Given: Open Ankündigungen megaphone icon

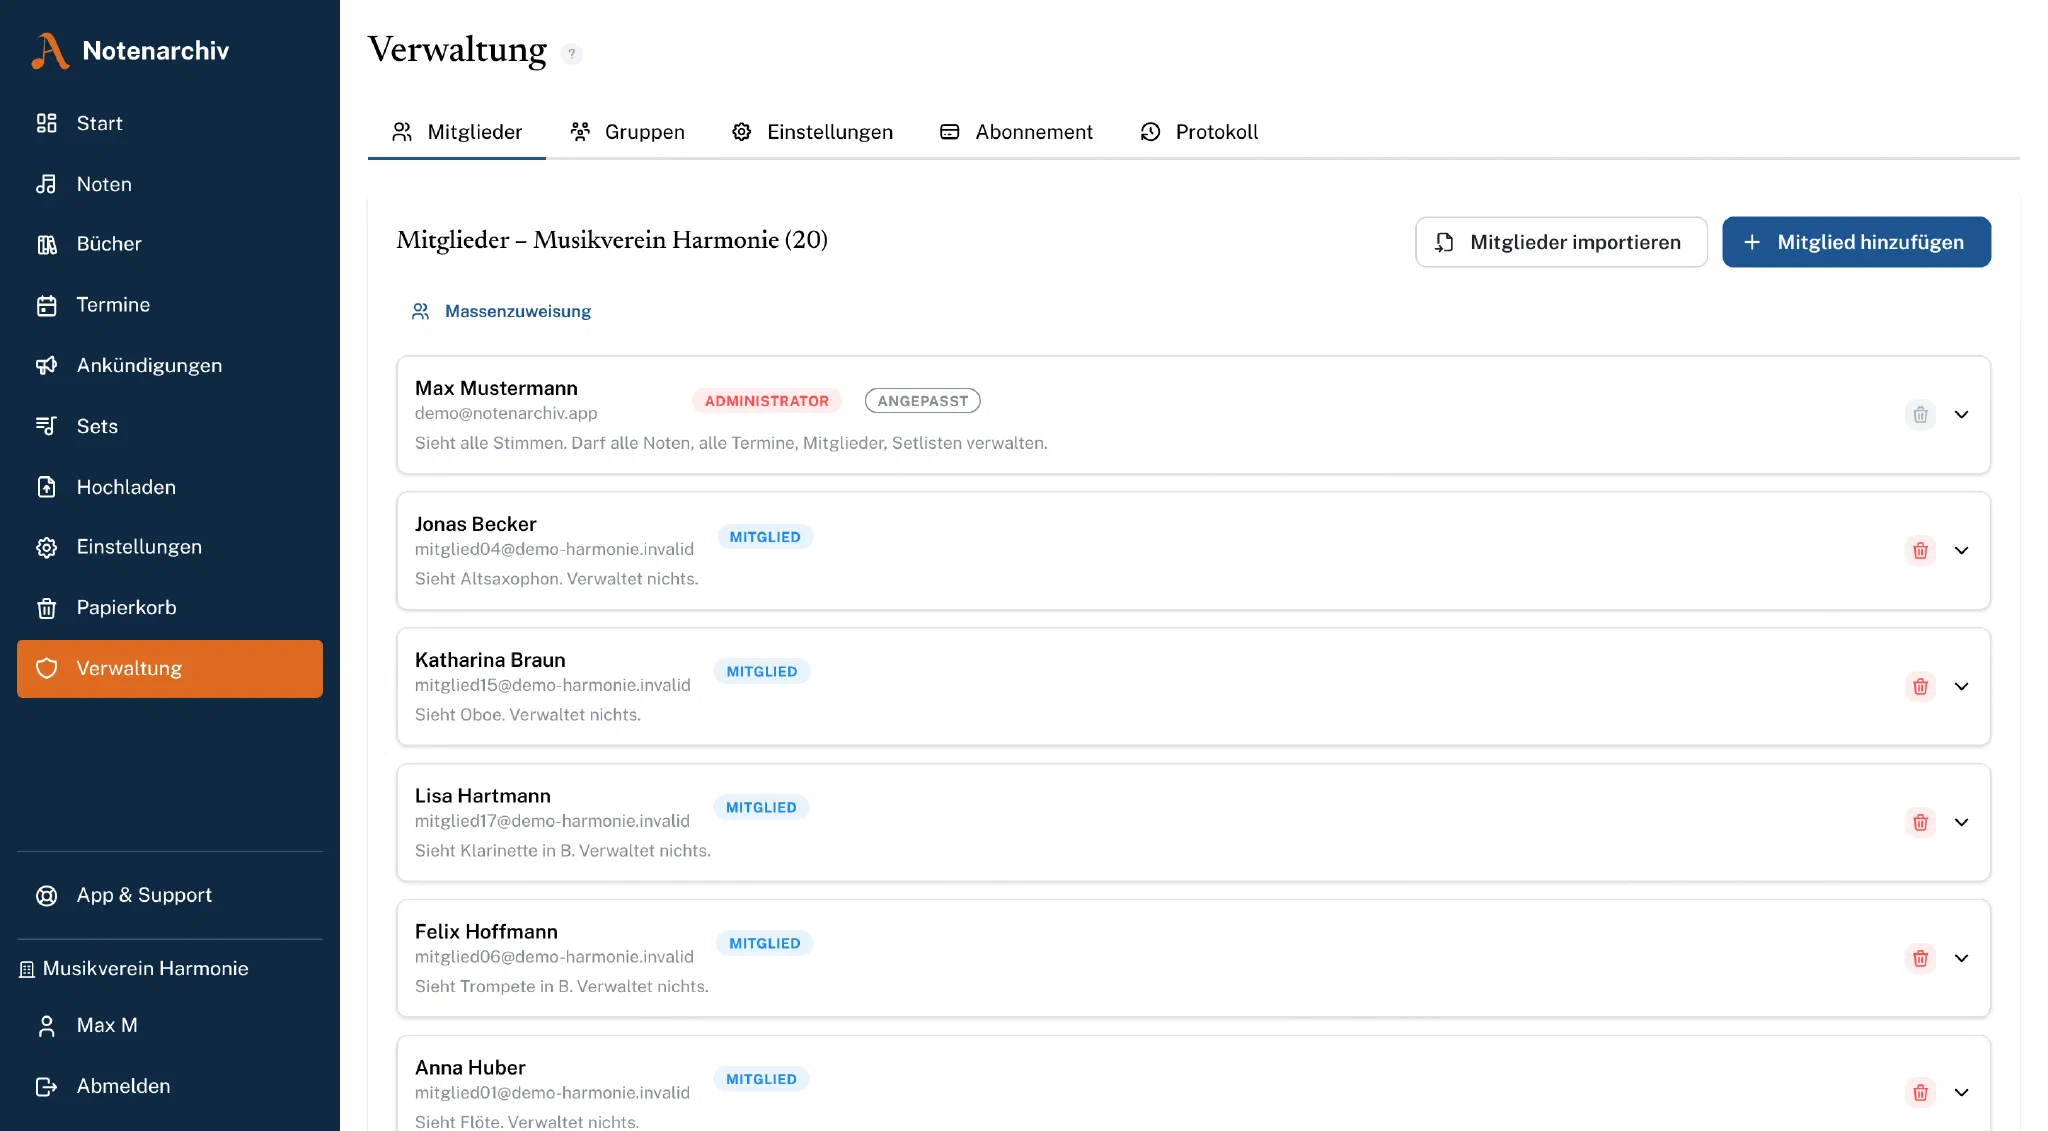Looking at the screenshot, I should coord(46,365).
